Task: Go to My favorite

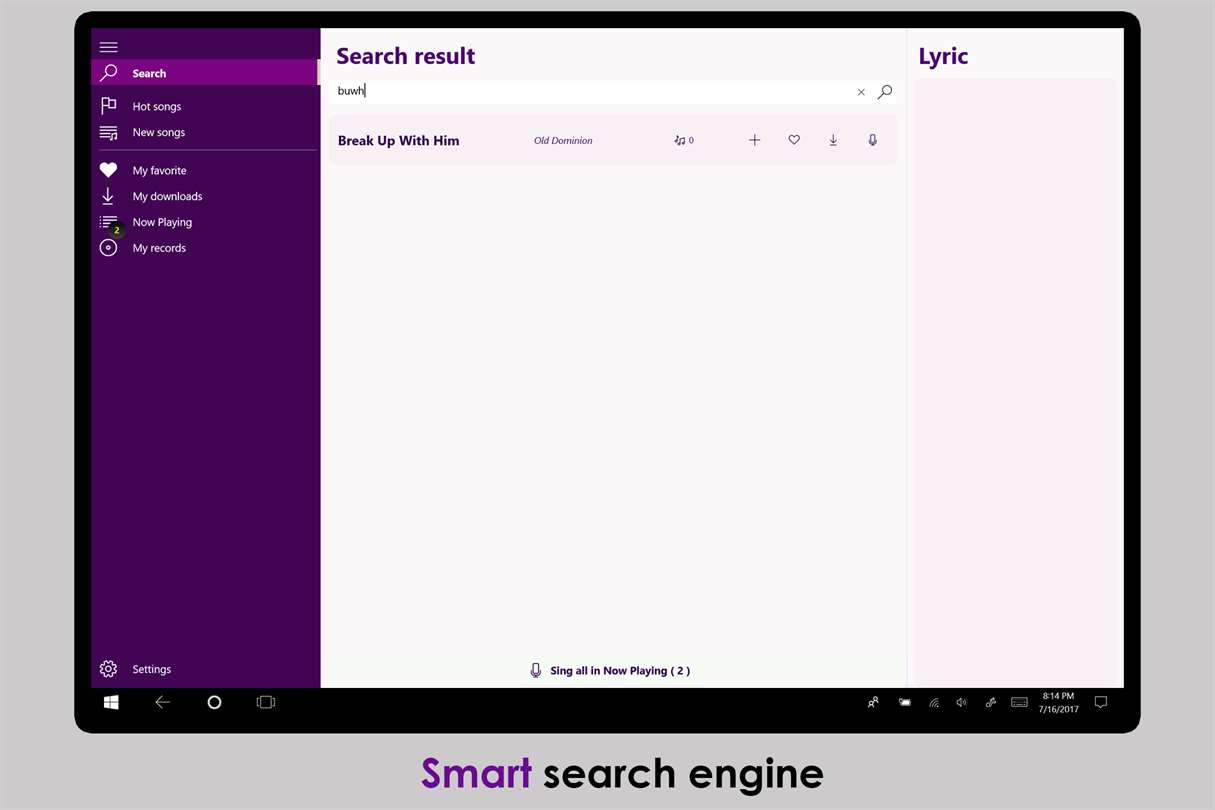Action: 205,170
